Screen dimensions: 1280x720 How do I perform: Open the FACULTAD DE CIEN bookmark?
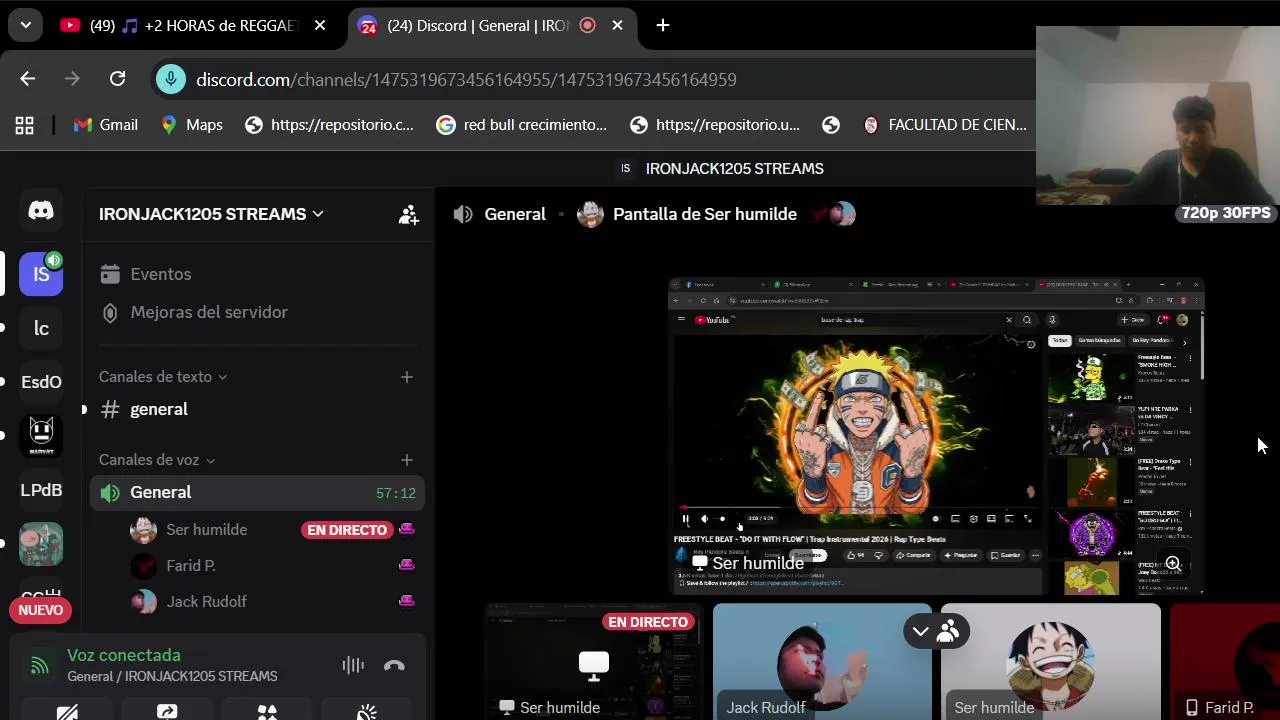(x=945, y=125)
